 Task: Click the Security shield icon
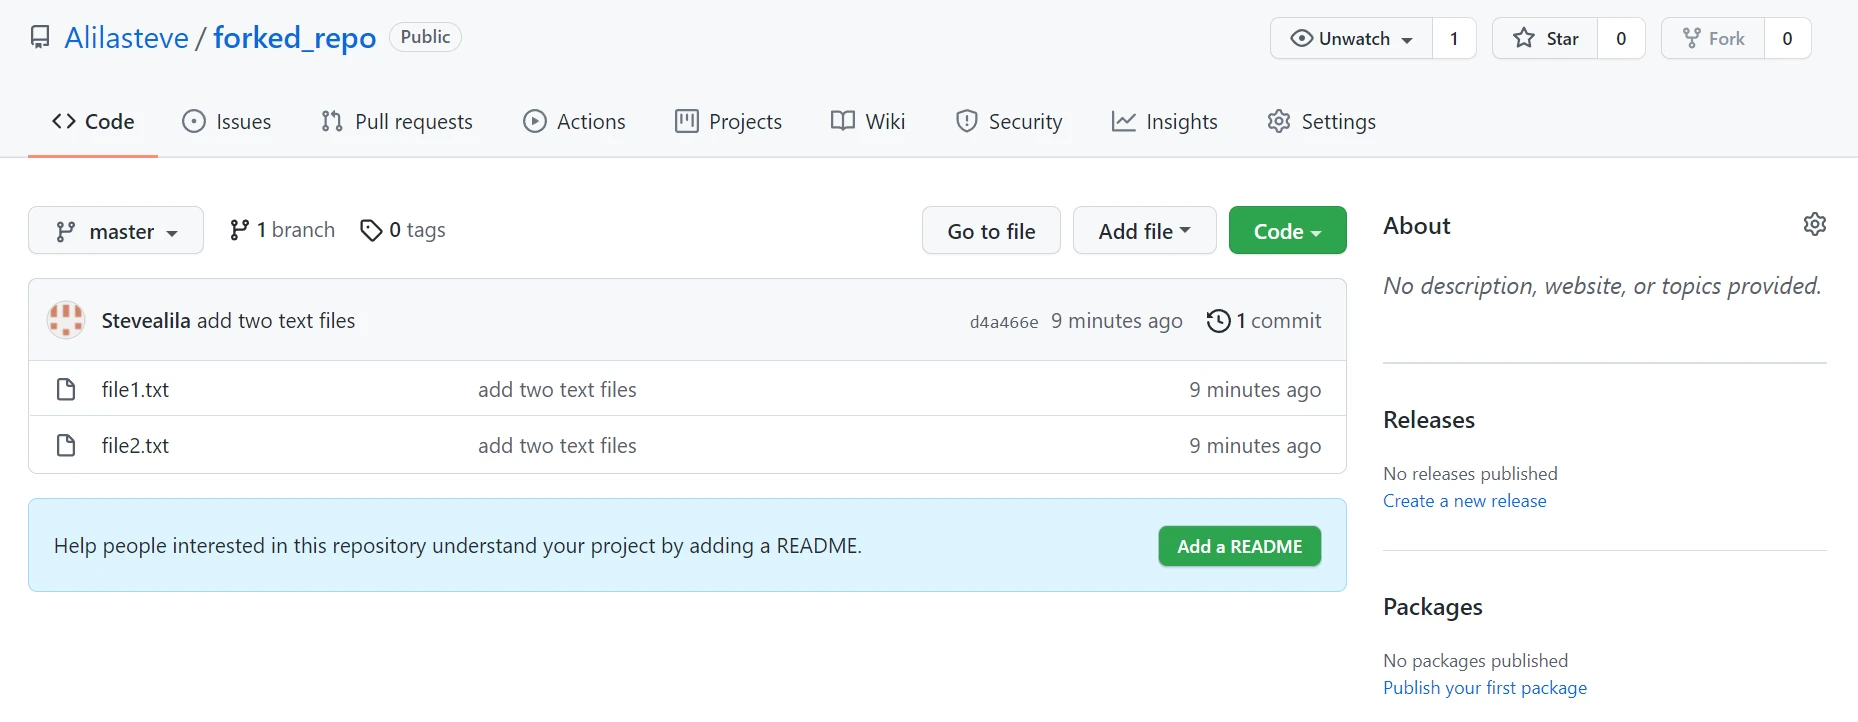coord(966,121)
